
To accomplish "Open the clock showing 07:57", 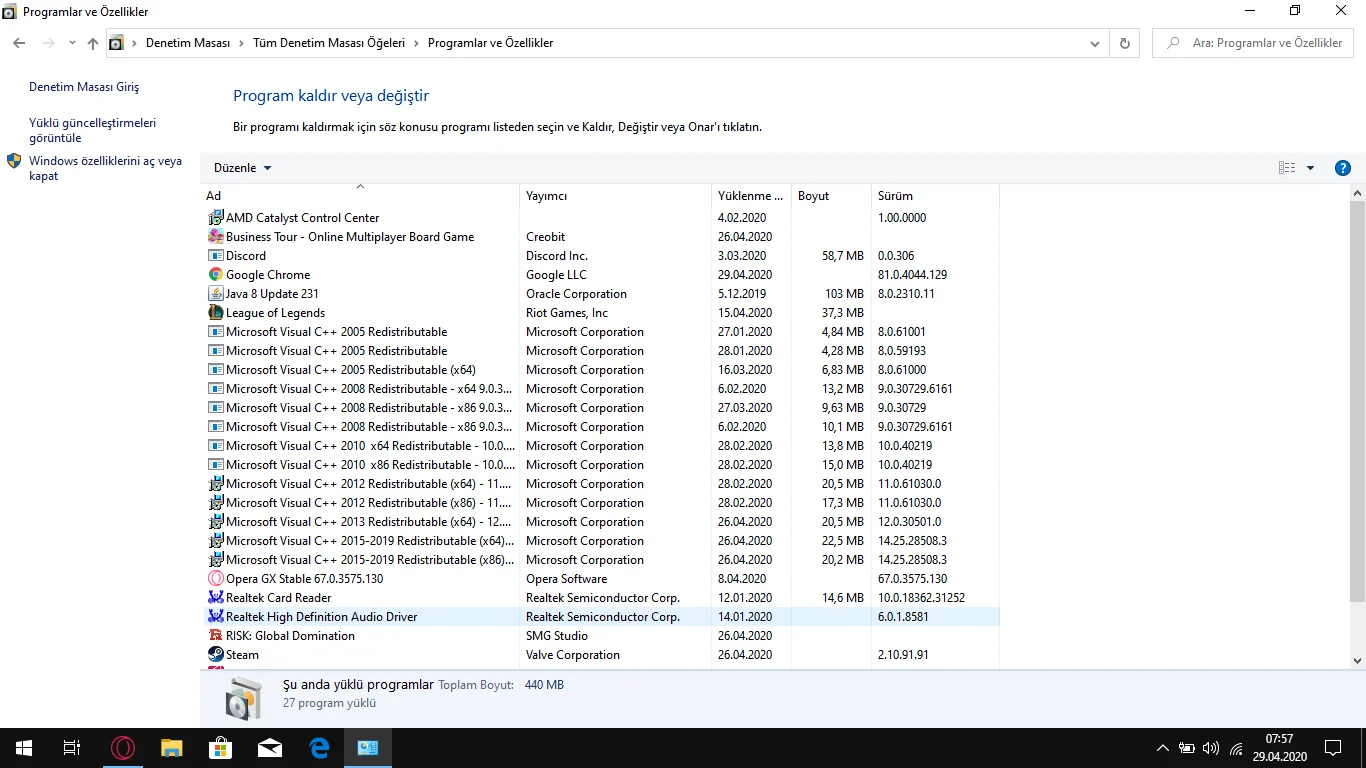I will (x=1279, y=748).
